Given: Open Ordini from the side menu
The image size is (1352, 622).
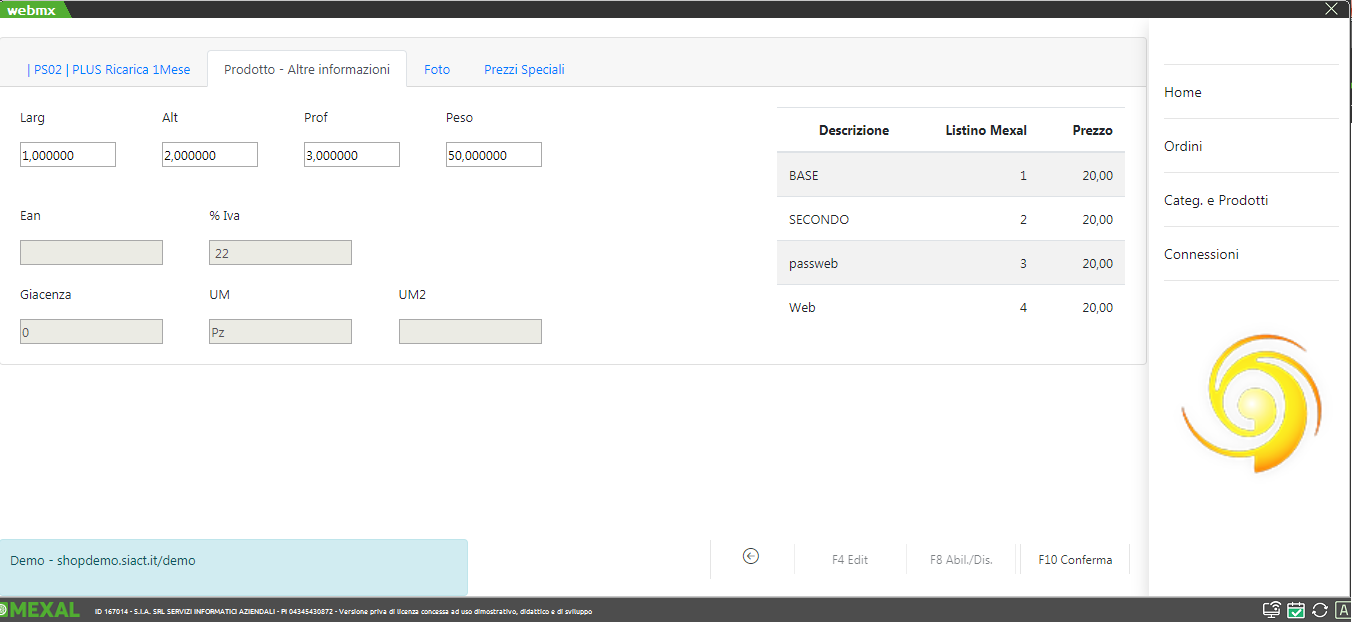Looking at the screenshot, I should [1183, 146].
